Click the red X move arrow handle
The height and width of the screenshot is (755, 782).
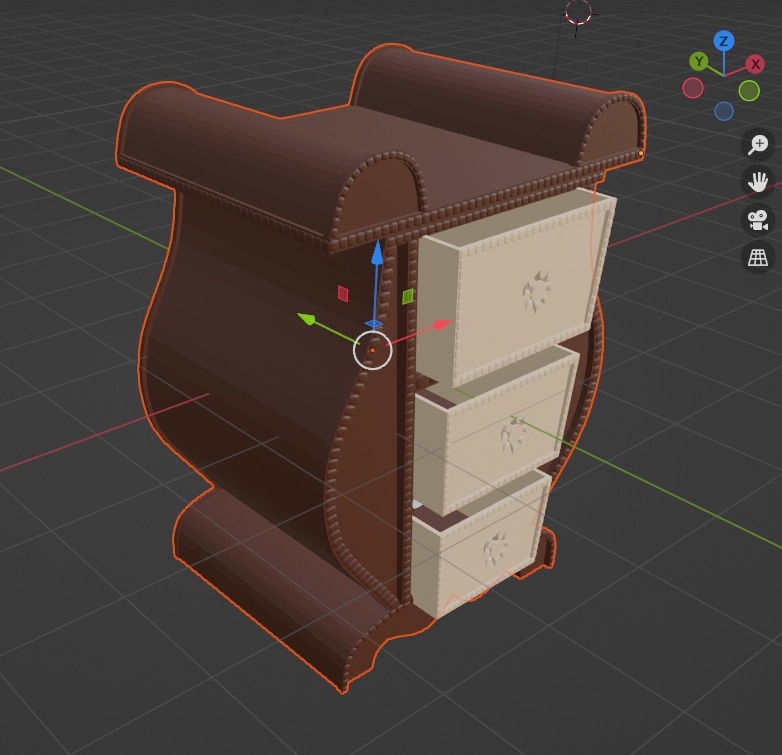442,324
